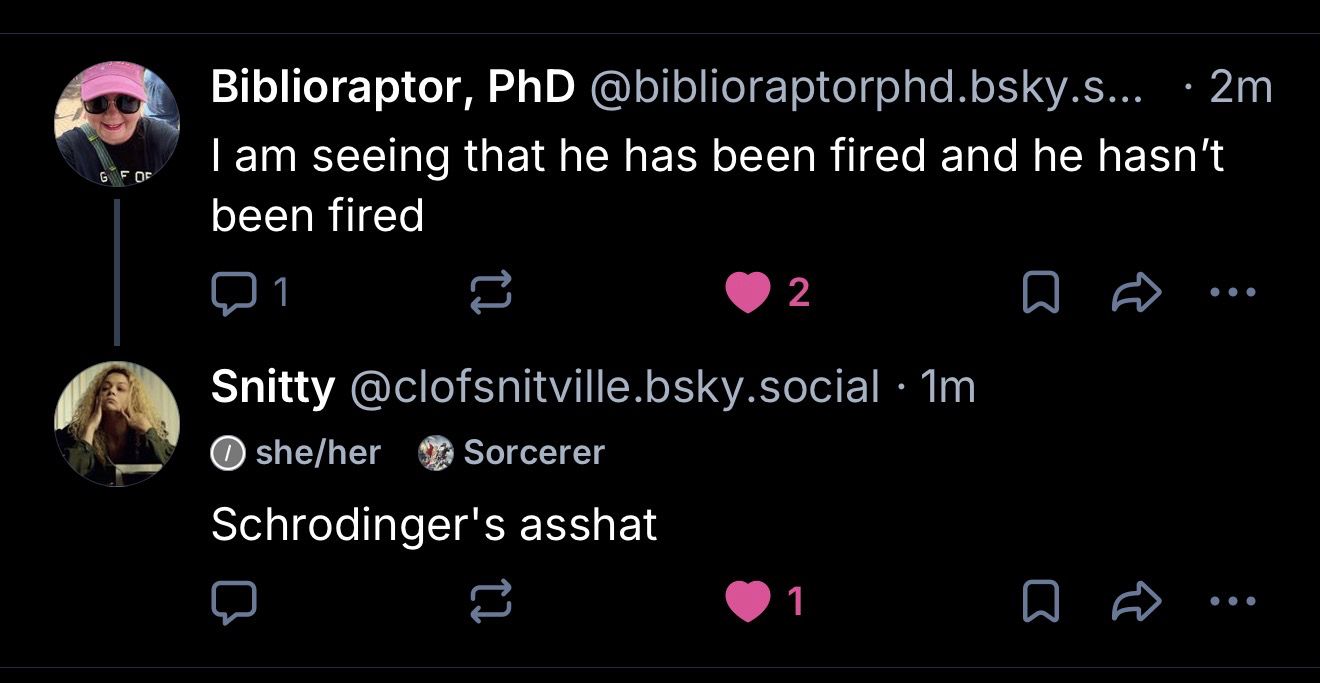Click the 2m timestamp on Biblioraptor's post
Image resolution: width=1320 pixels, height=683 pixels.
pyautogui.click(x=1240, y=88)
